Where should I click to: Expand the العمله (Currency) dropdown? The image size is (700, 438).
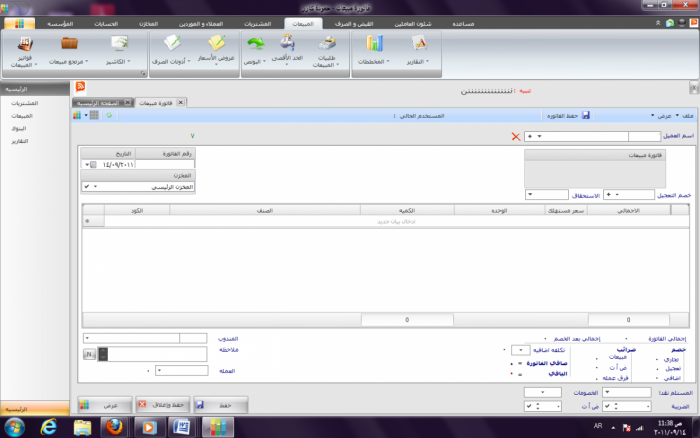point(162,370)
